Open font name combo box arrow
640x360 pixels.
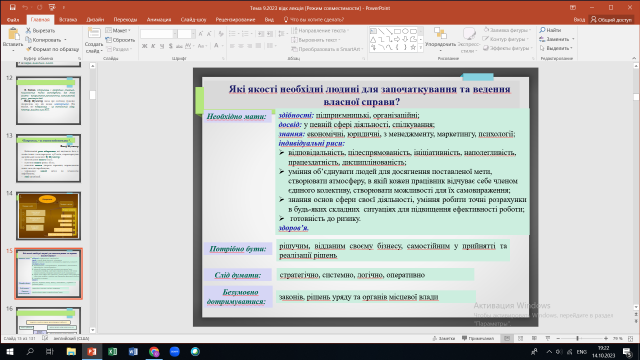point(175,34)
